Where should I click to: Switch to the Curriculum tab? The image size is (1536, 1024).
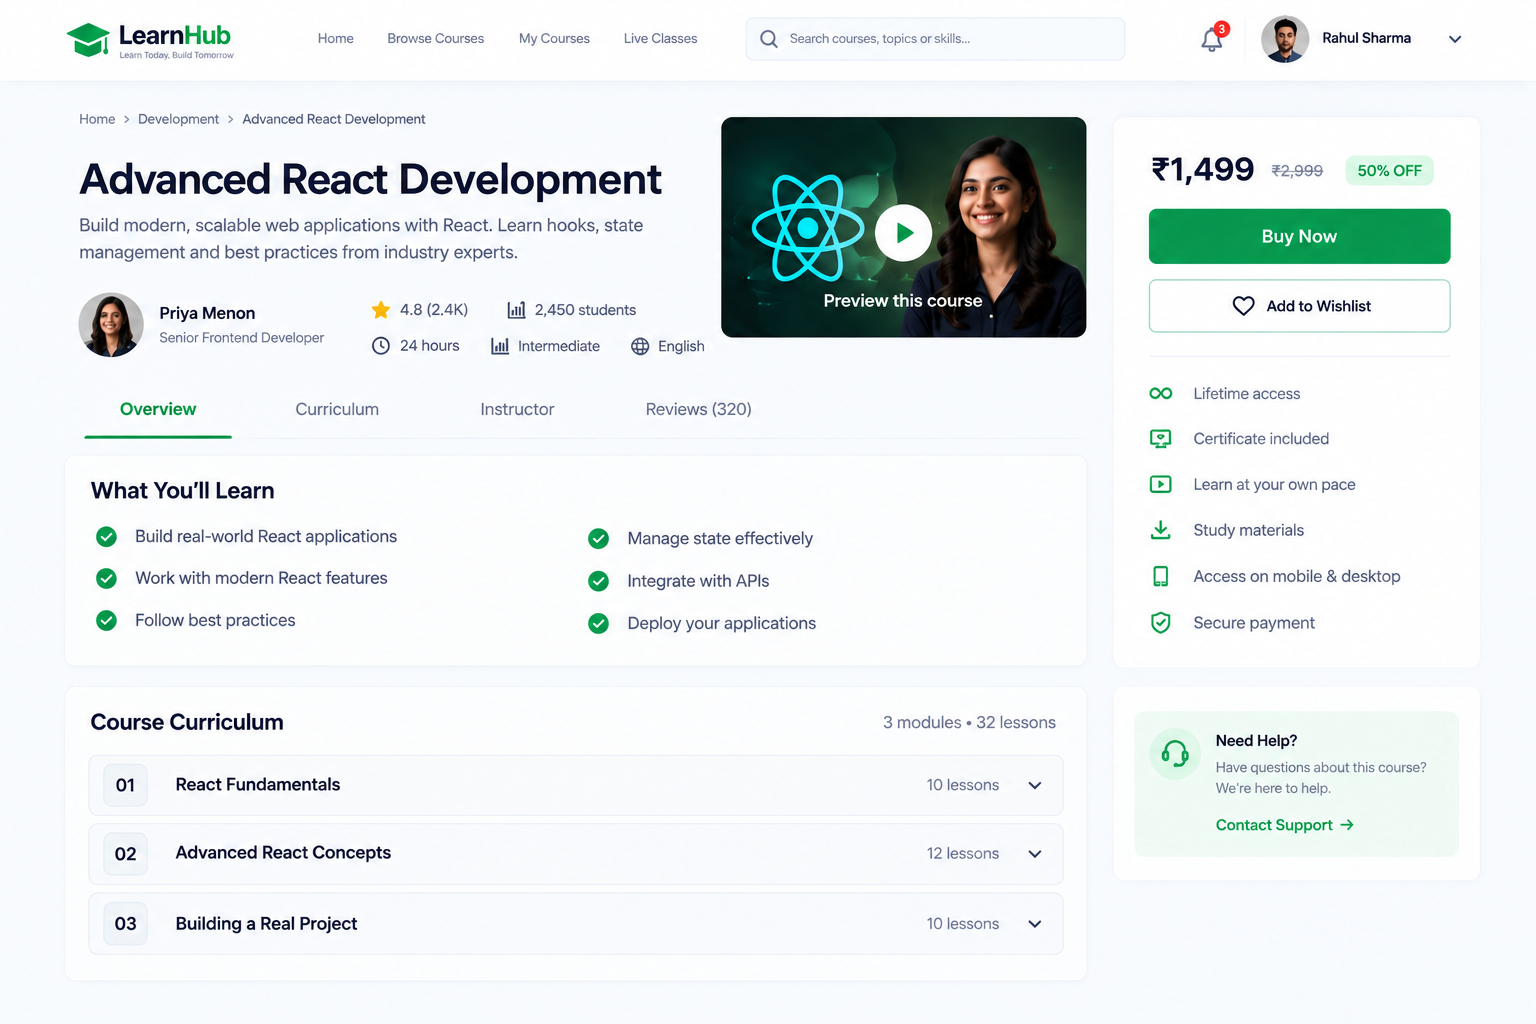pos(337,409)
